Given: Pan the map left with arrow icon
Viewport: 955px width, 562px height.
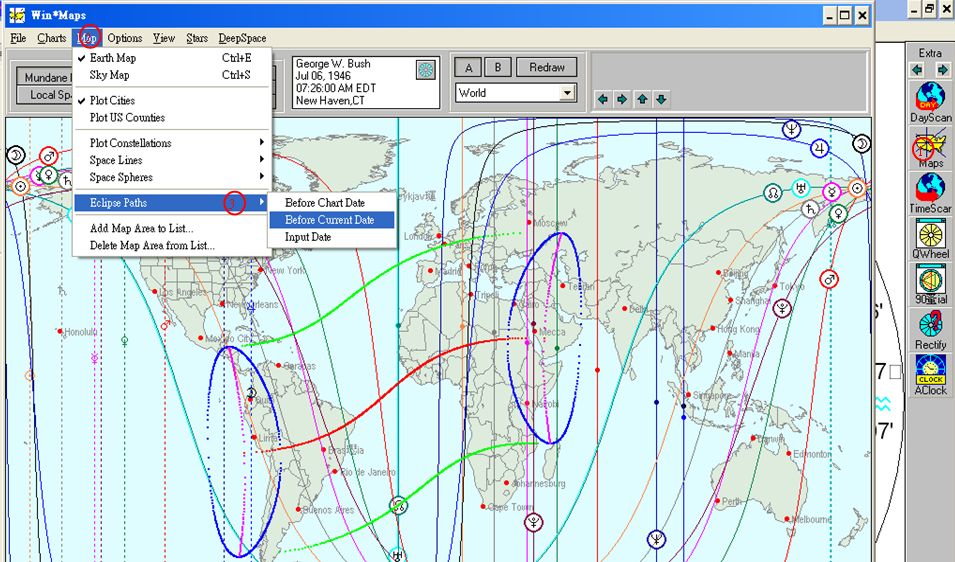Looking at the screenshot, I should click(602, 99).
